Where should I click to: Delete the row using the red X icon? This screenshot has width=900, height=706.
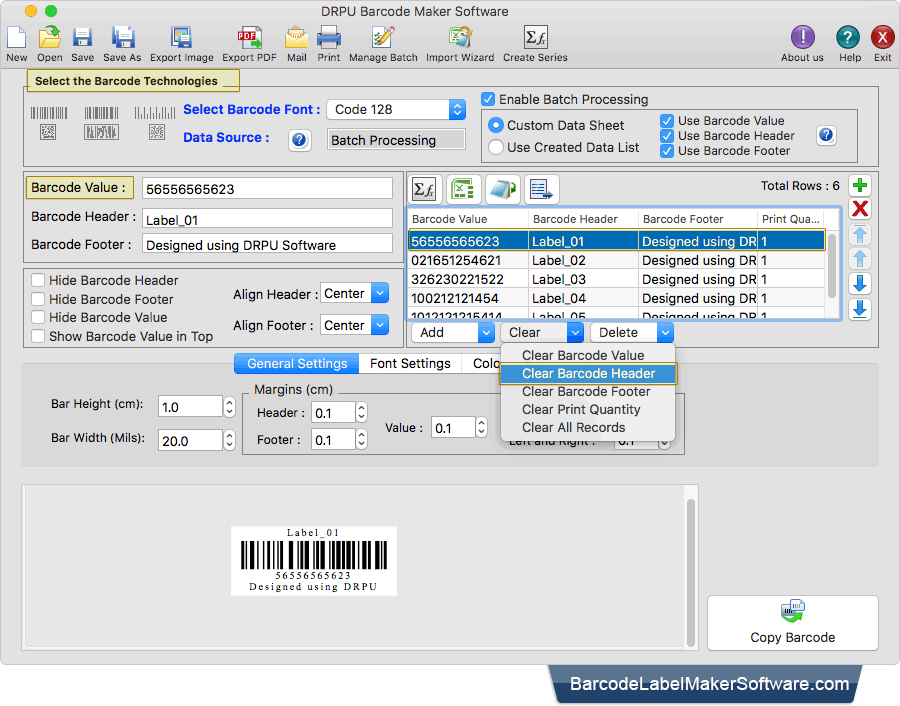[860, 209]
